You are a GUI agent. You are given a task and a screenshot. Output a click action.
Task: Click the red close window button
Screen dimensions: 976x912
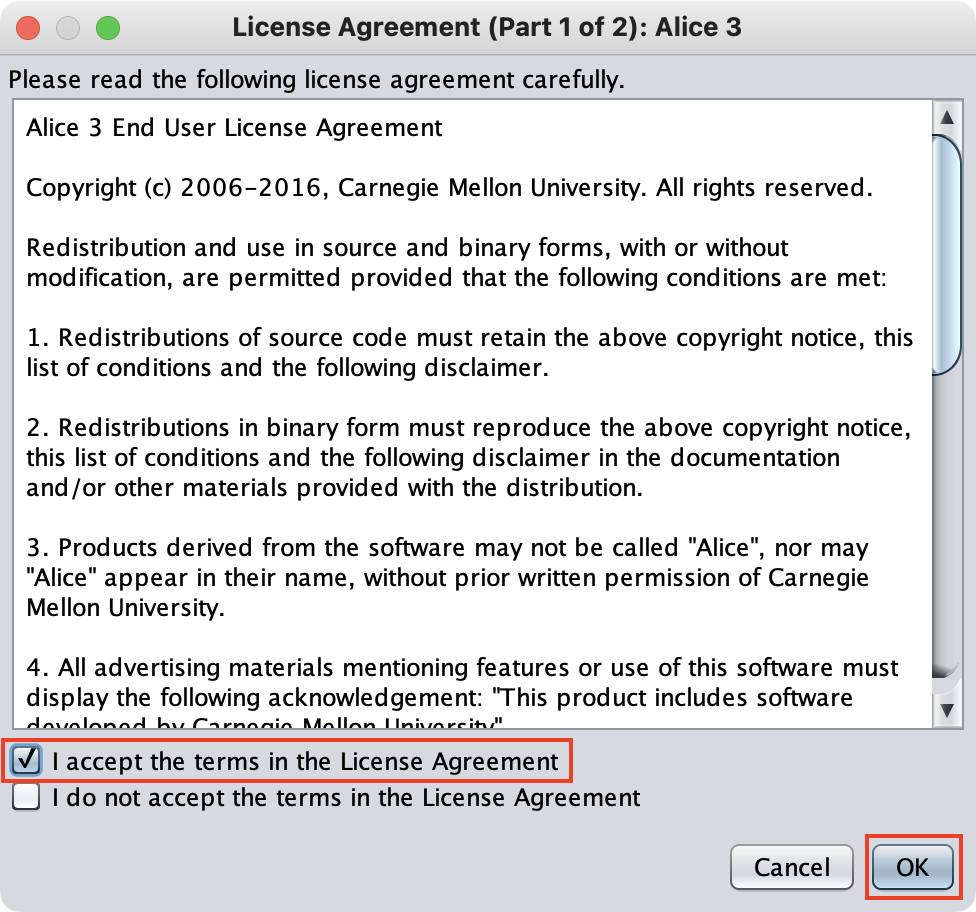[x=27, y=27]
